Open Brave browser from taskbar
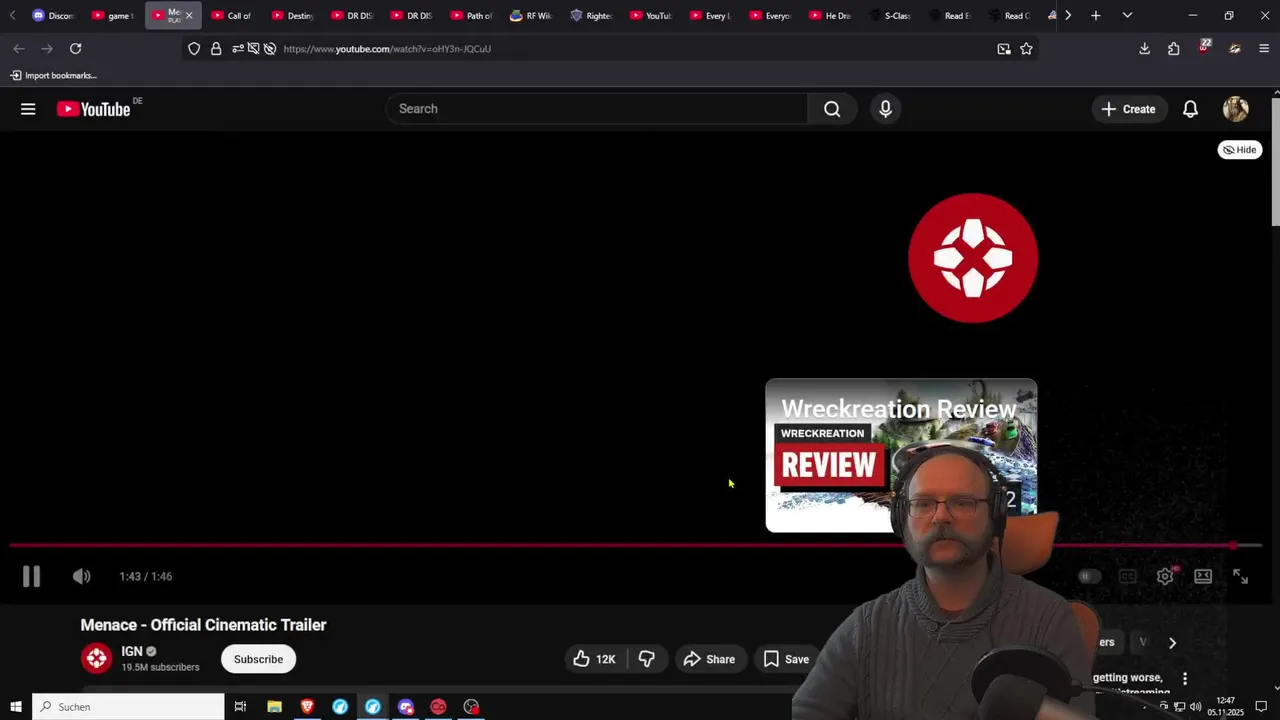Screen dimensions: 1280x720 pyautogui.click(x=307, y=707)
